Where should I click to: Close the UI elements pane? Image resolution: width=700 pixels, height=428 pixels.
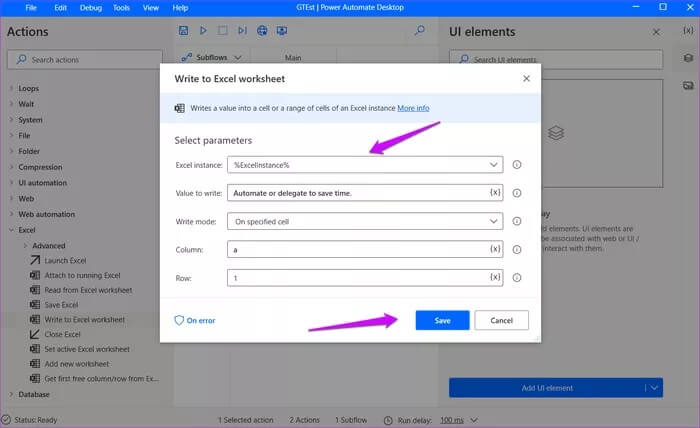[x=656, y=32]
